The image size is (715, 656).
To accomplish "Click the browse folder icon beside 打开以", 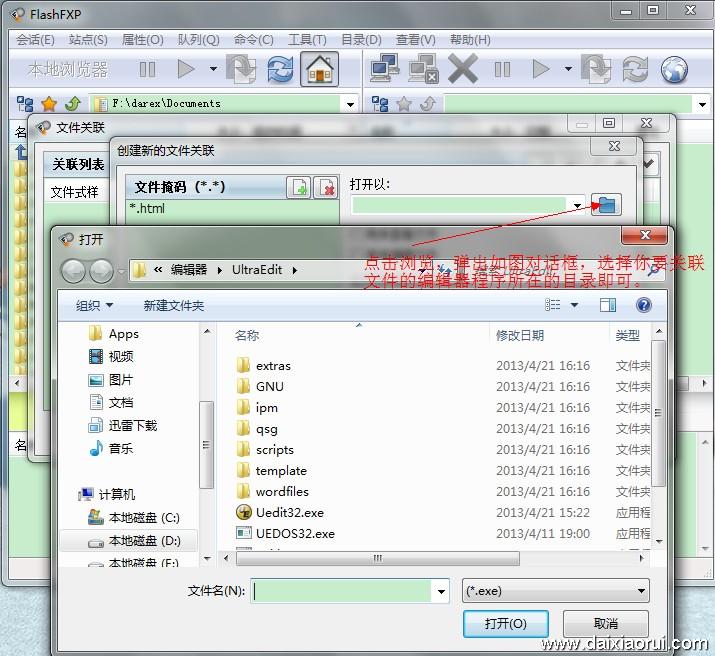I will pyautogui.click(x=606, y=205).
